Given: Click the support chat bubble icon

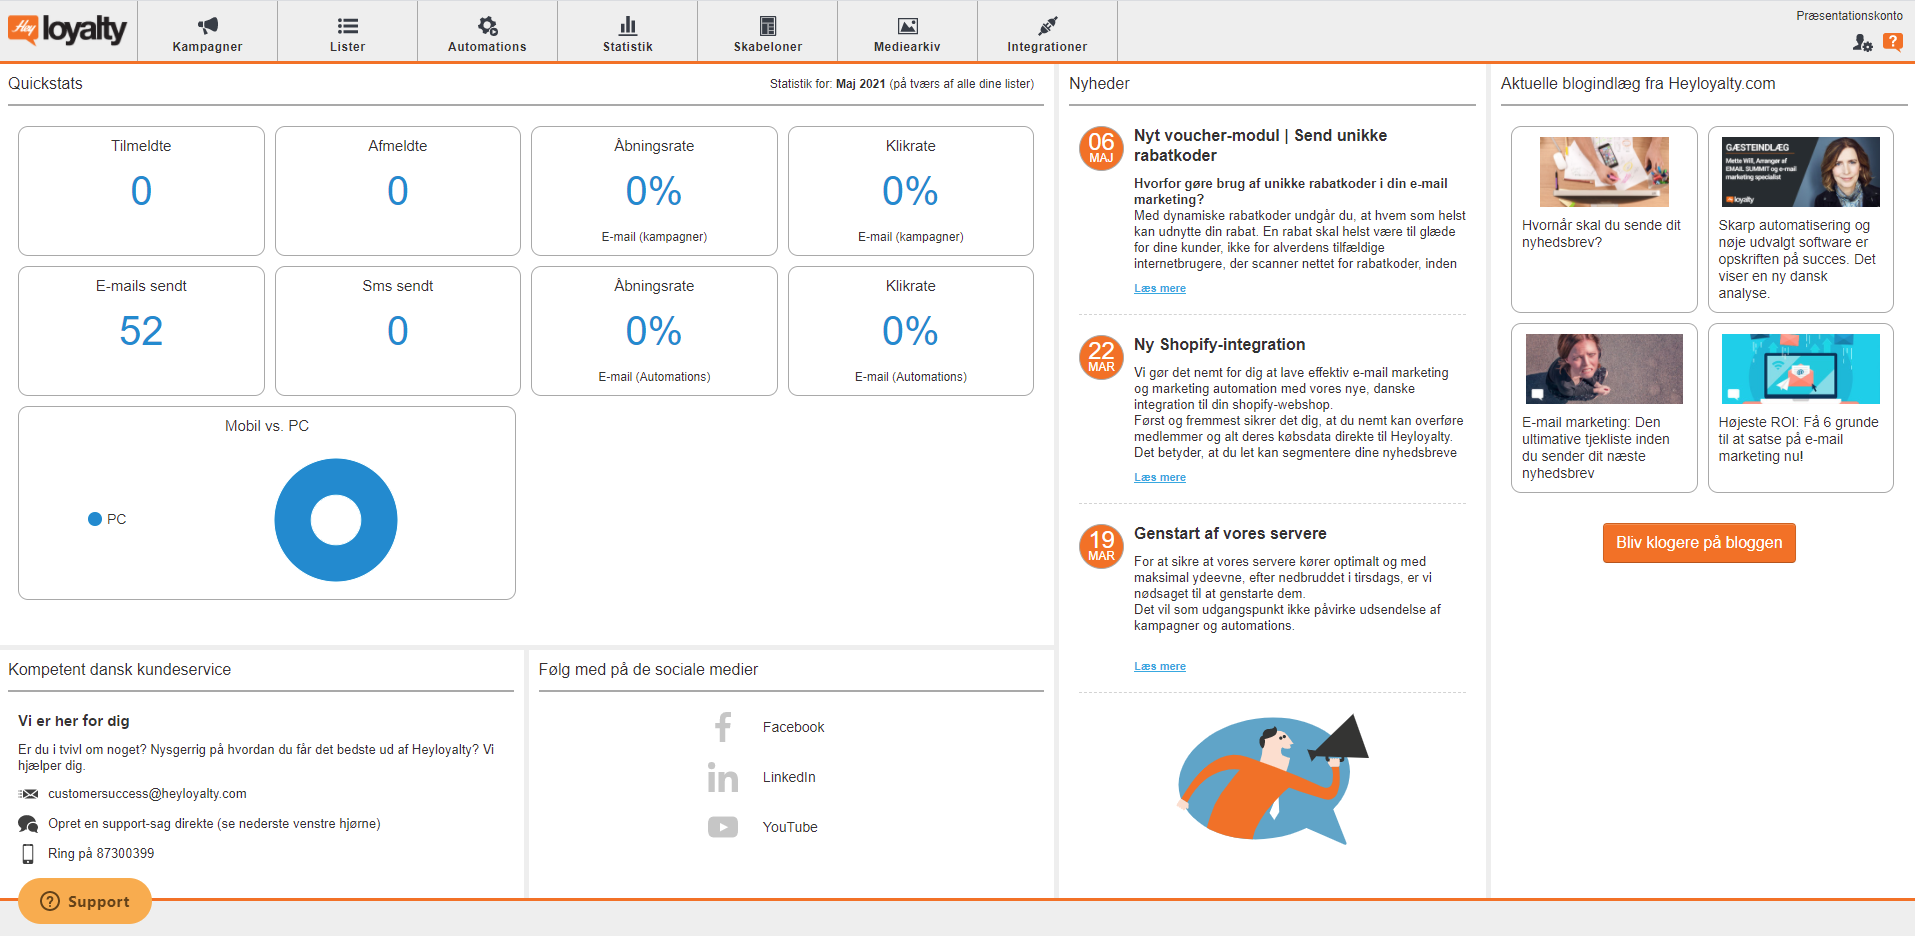Looking at the screenshot, I should point(28,824).
